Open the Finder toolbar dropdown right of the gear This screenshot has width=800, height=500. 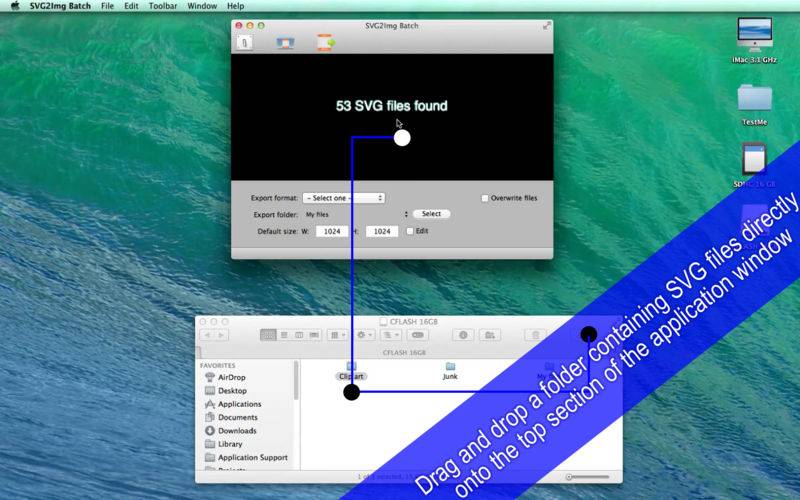click(x=391, y=335)
